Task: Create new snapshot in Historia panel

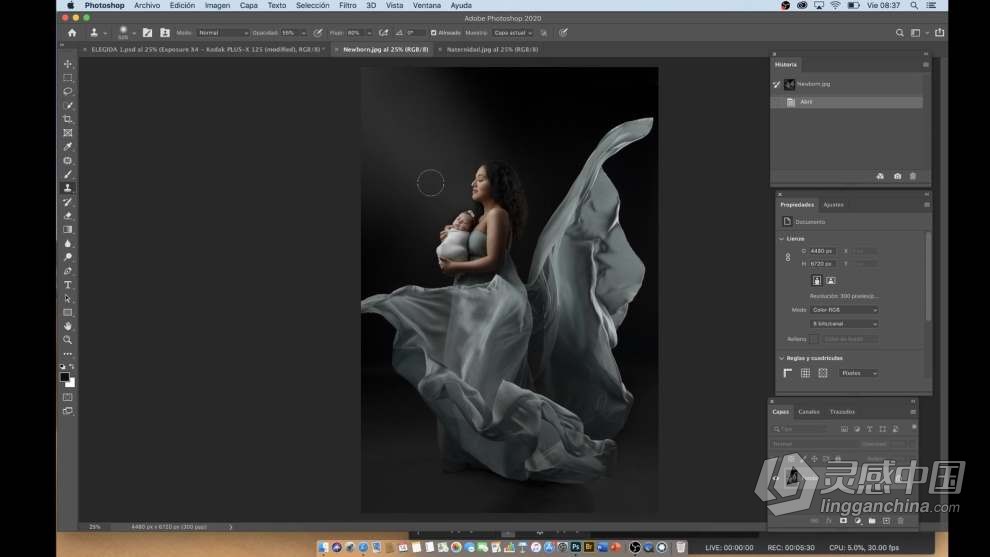Action: 897,176
